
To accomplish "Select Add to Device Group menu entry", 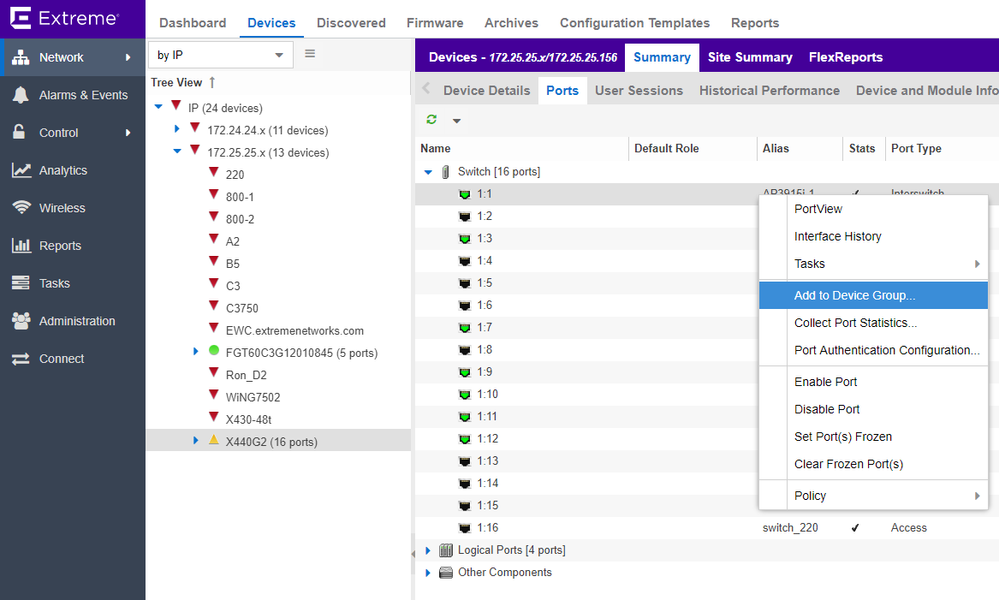I will (854, 296).
